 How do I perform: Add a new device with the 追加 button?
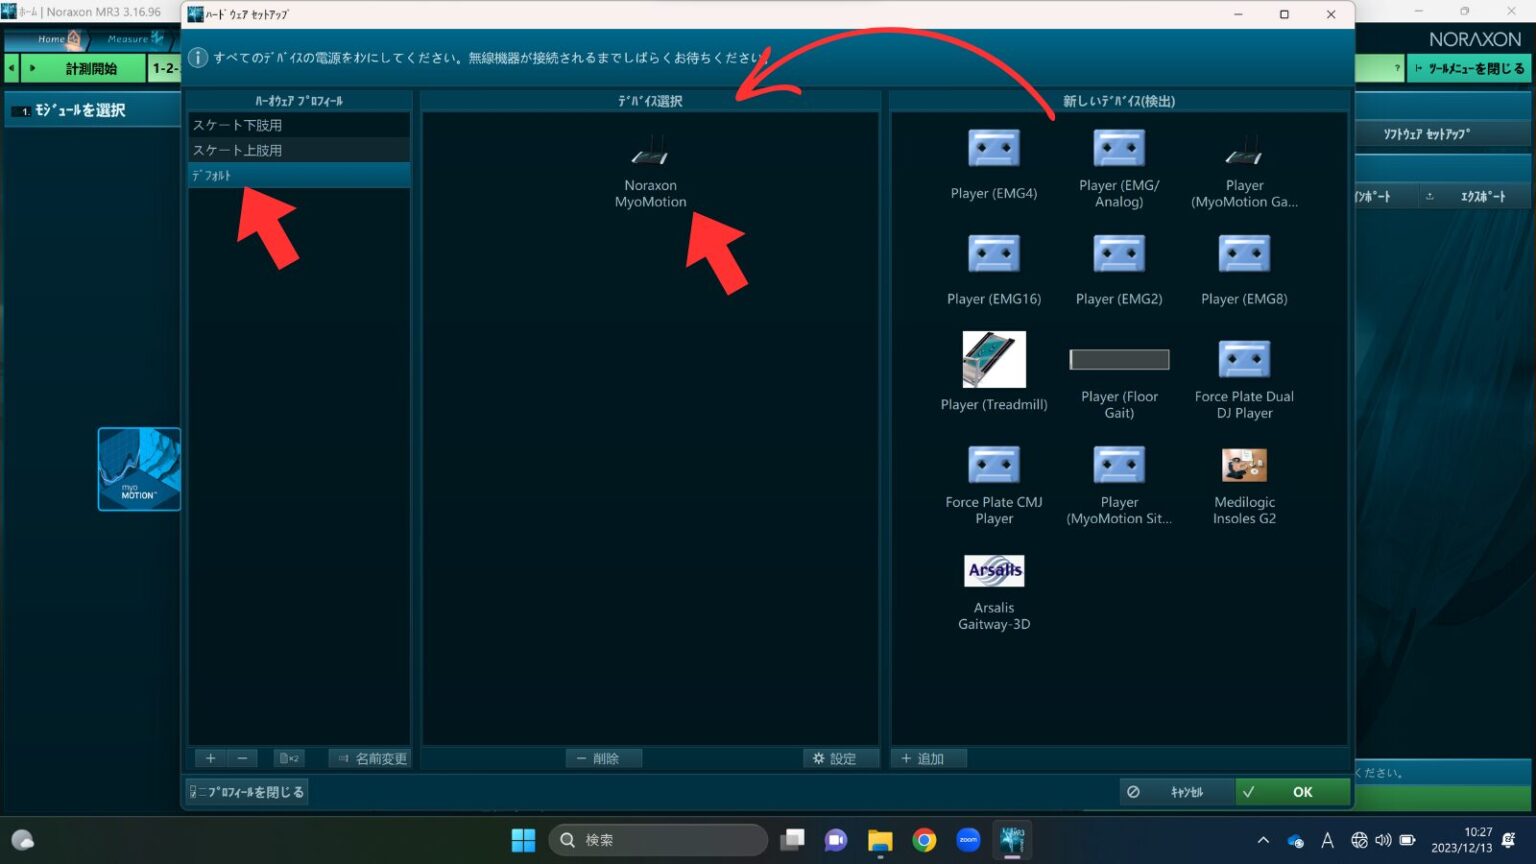(927, 758)
